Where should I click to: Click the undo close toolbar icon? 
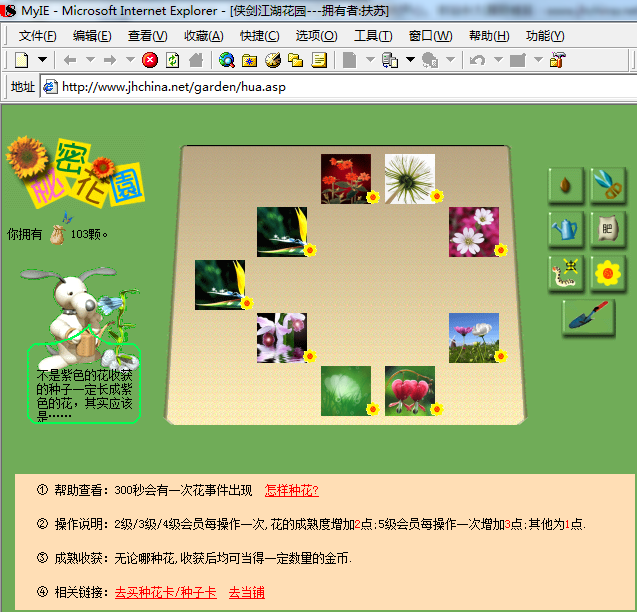(477, 60)
